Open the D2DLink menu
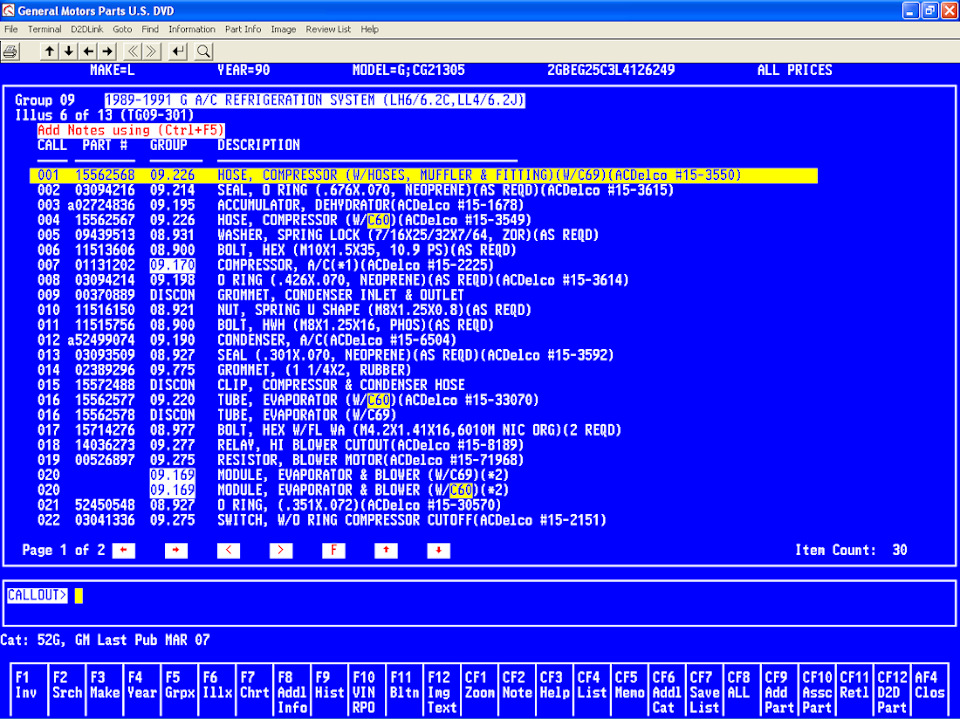Screen dimensions: 960x719 pyautogui.click(x=87, y=29)
